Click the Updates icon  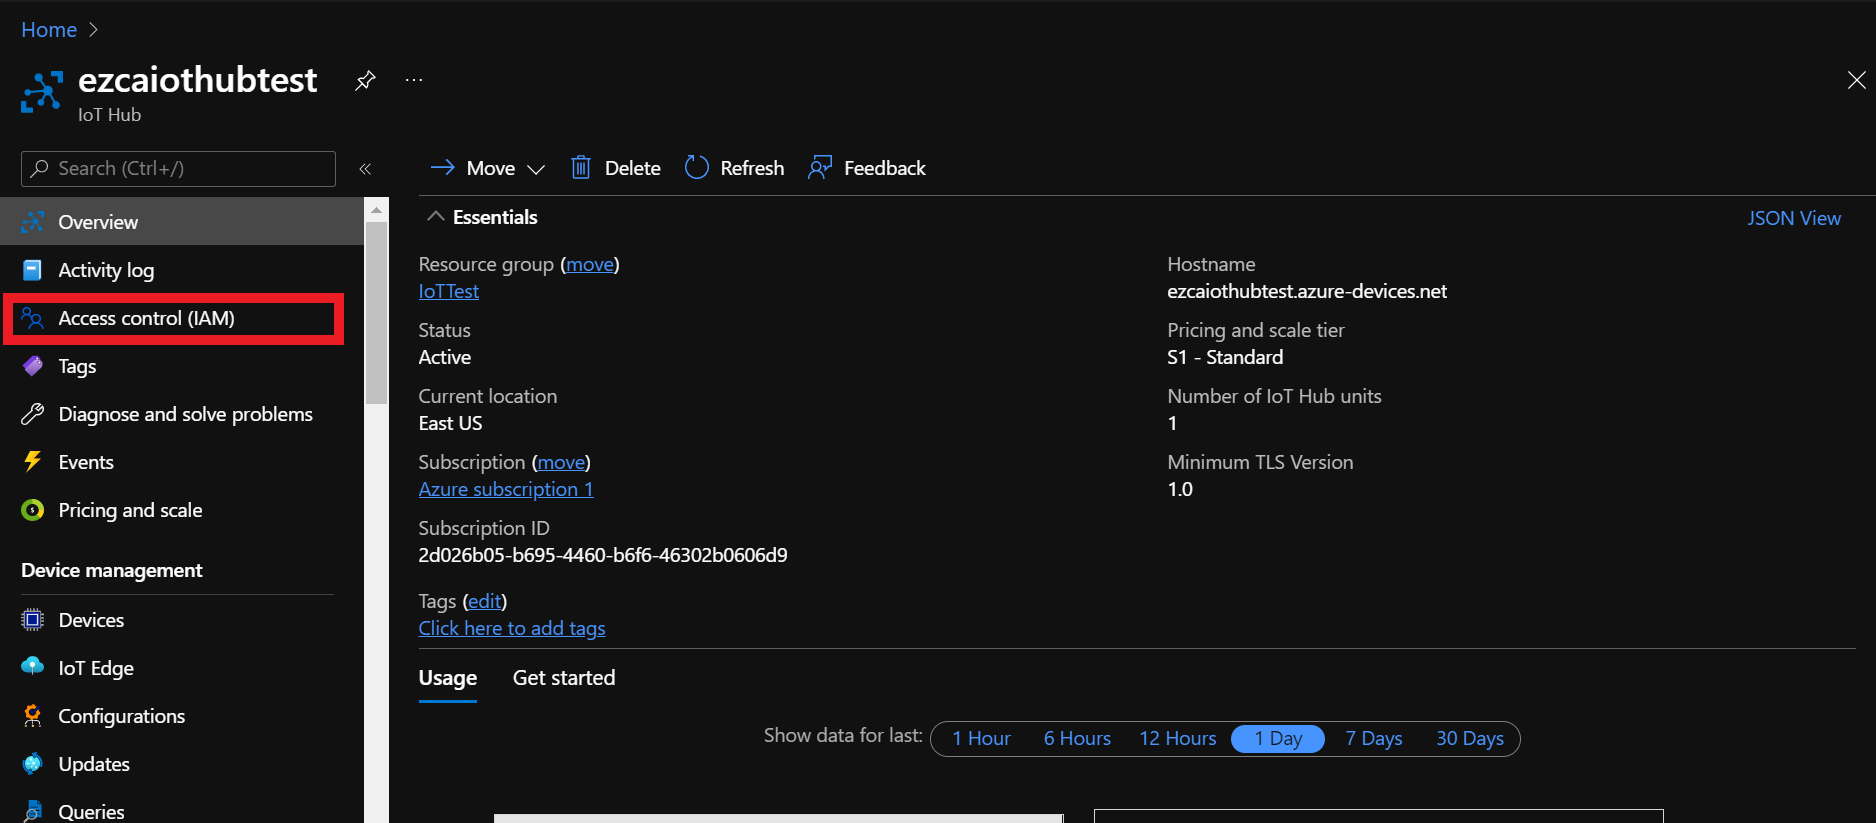tap(33, 764)
